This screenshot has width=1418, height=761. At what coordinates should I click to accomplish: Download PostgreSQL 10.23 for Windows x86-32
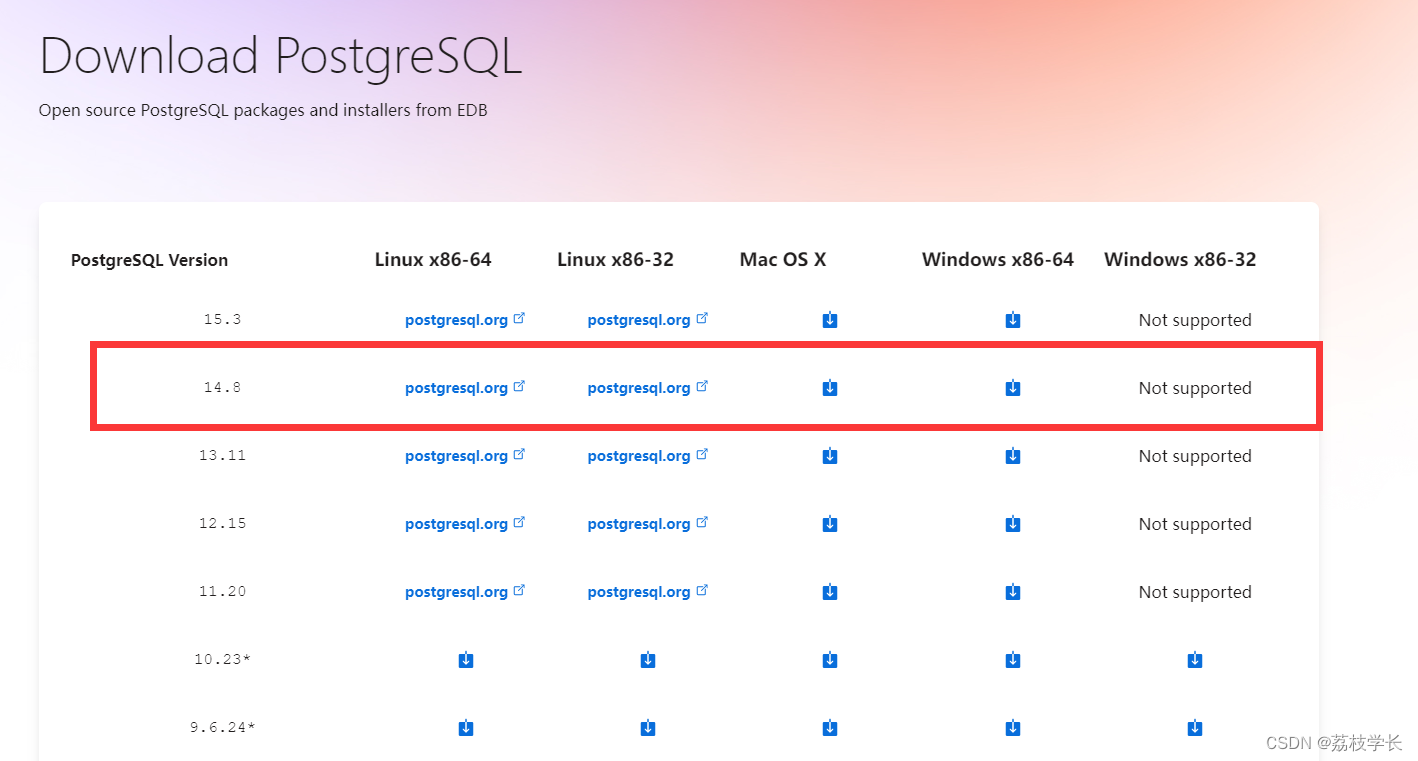click(1195, 660)
